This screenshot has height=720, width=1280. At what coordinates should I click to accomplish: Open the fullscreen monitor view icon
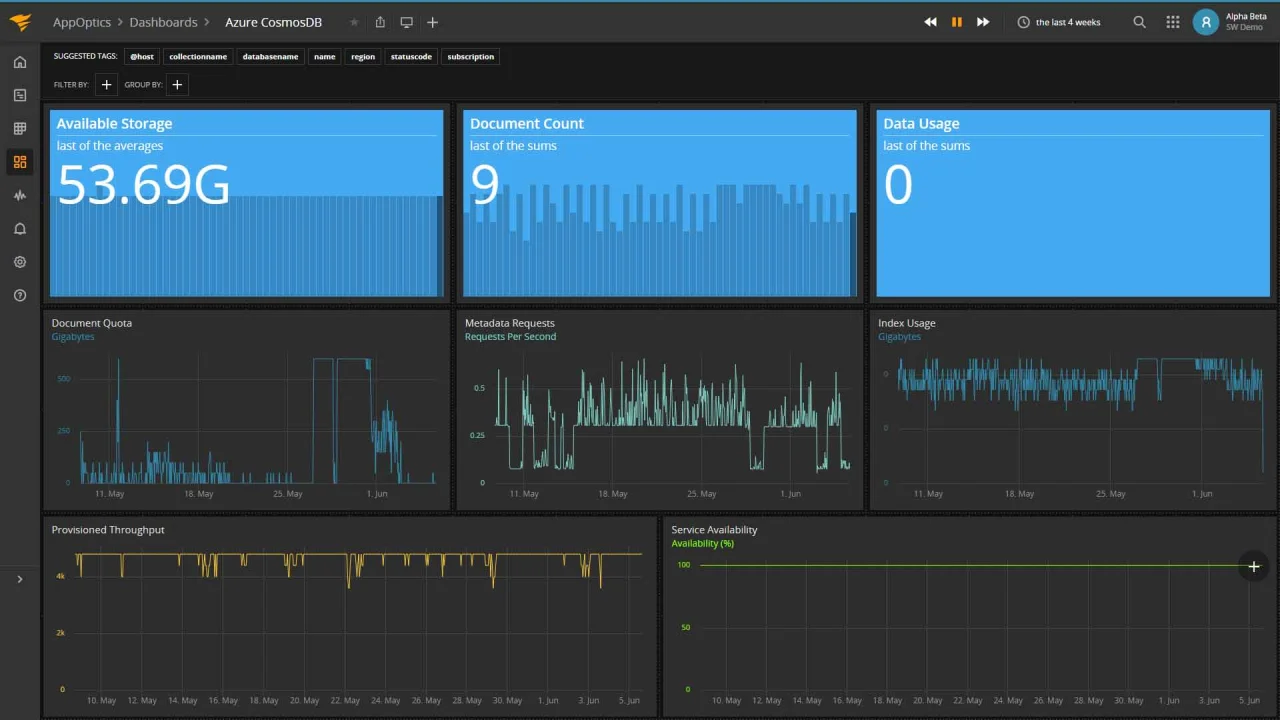click(406, 22)
